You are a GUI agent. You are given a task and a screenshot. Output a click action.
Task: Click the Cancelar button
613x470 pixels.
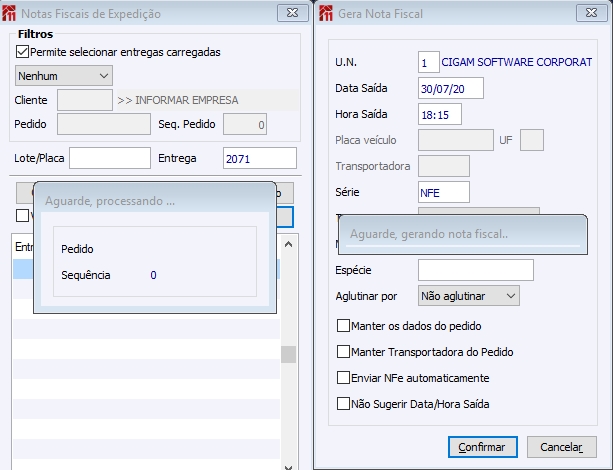[x=562, y=447]
